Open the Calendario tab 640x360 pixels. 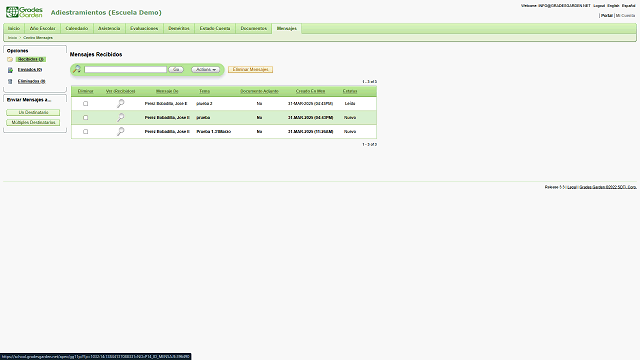click(x=77, y=29)
